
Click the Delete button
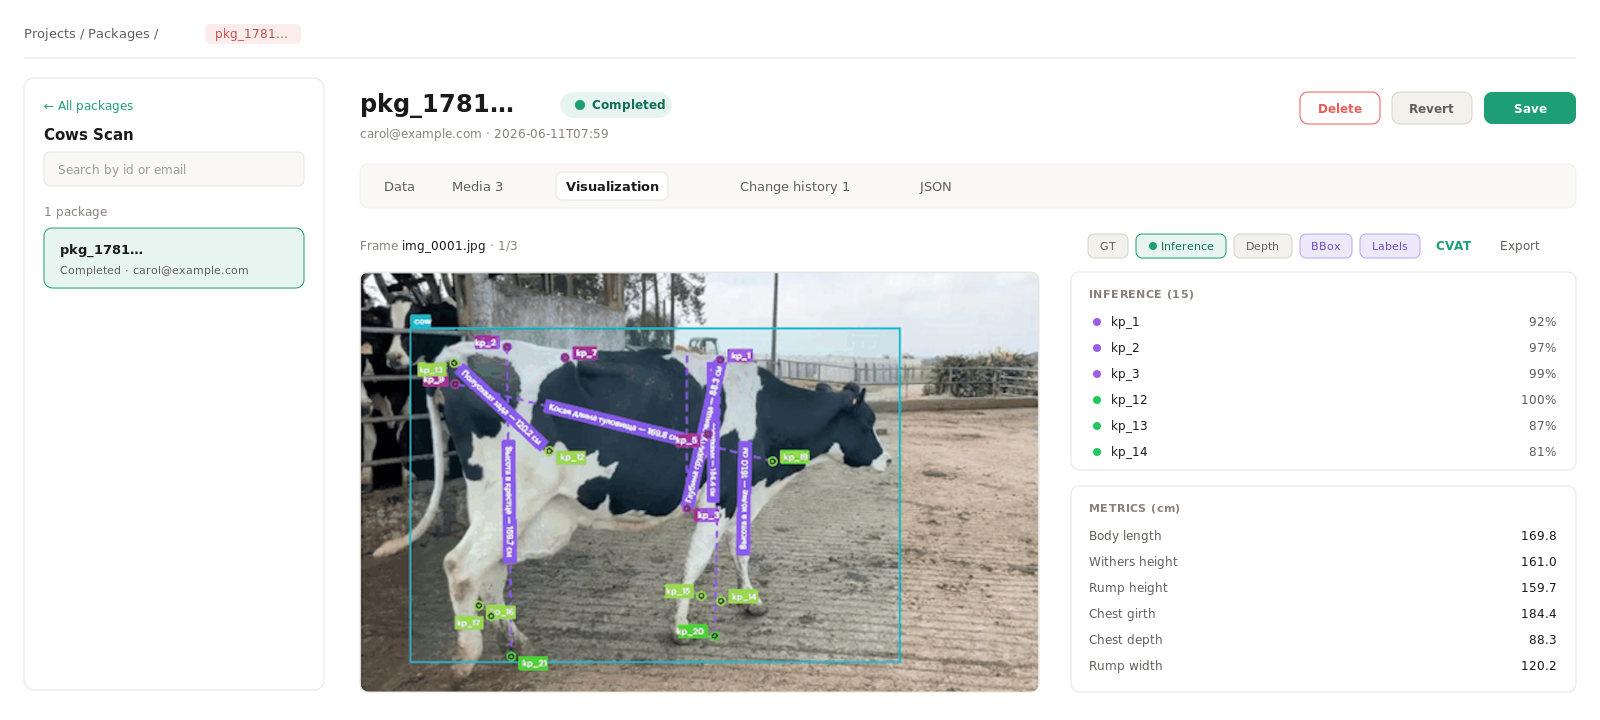click(x=1340, y=108)
